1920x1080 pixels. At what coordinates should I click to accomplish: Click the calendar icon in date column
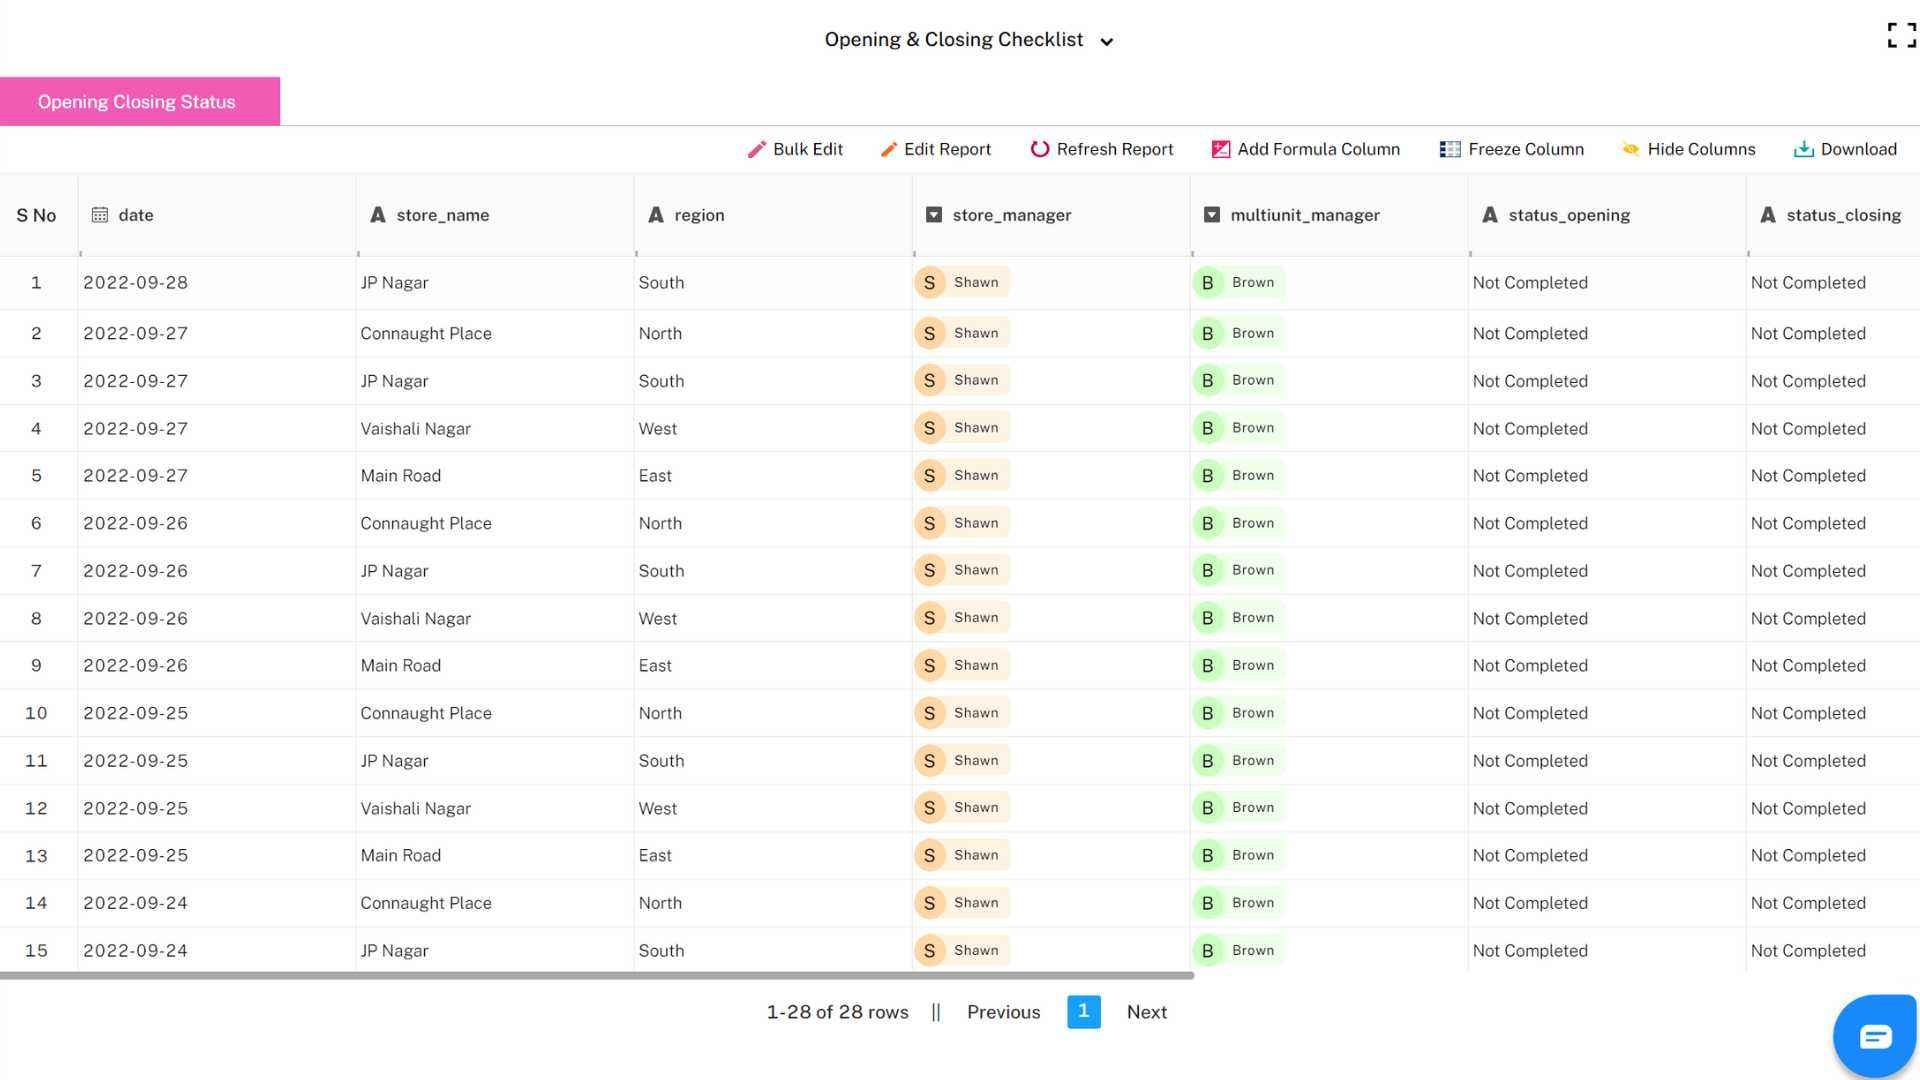(x=99, y=214)
